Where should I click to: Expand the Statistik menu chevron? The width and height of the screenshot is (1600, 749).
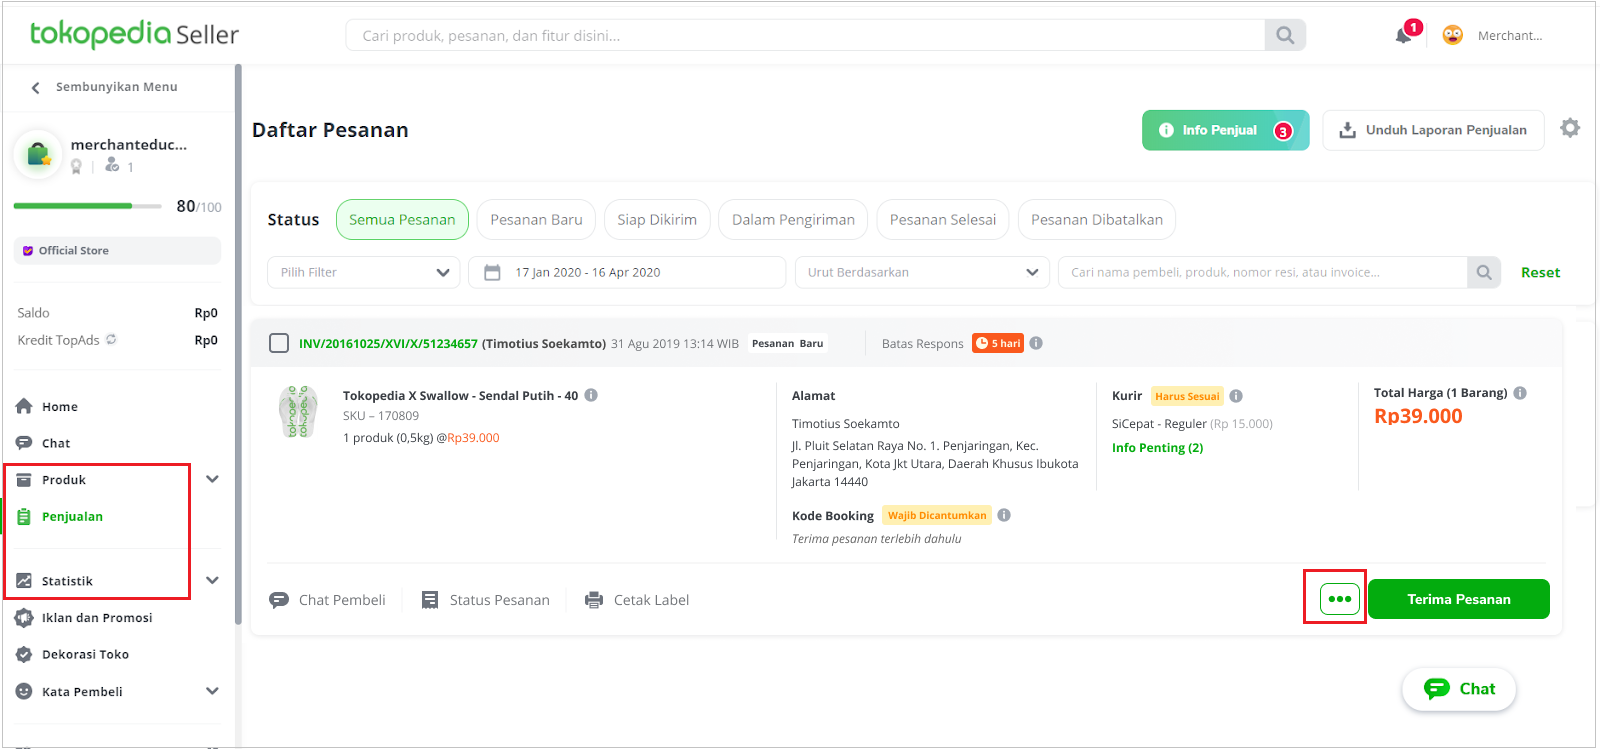[x=212, y=580]
